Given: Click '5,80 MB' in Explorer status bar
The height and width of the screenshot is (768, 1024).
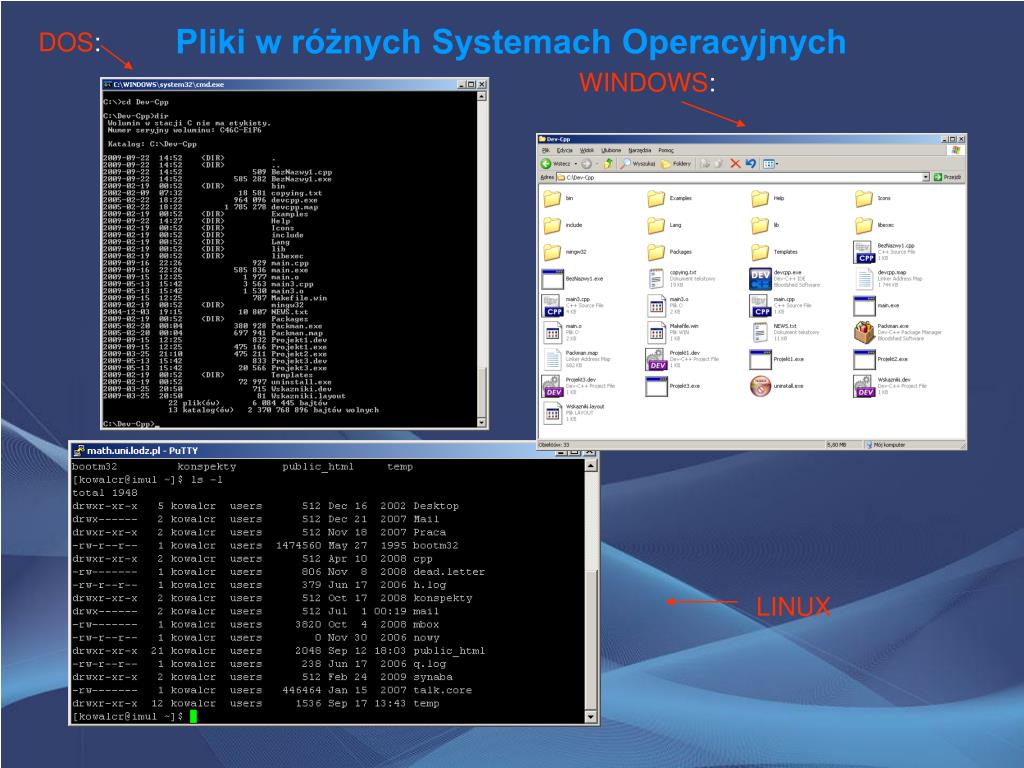Looking at the screenshot, I should point(836,445).
